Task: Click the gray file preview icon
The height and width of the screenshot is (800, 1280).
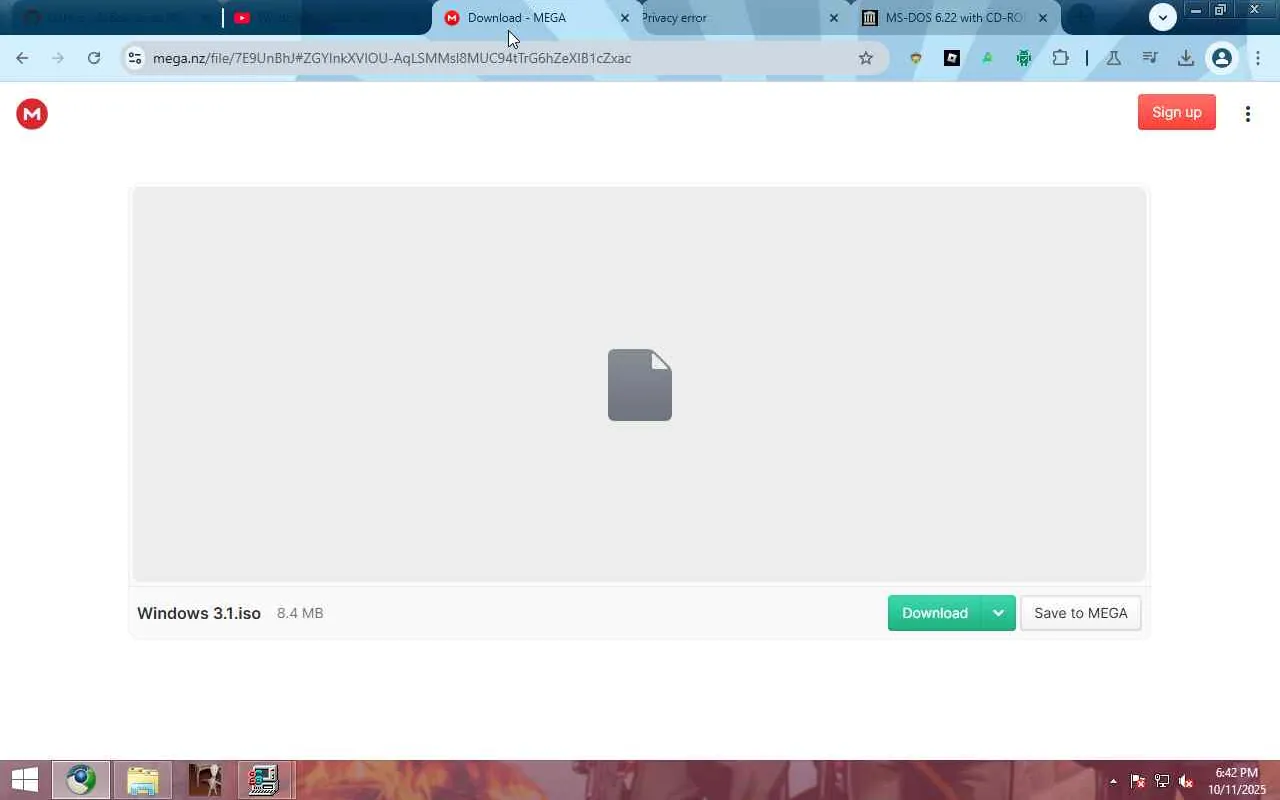Action: [640, 385]
